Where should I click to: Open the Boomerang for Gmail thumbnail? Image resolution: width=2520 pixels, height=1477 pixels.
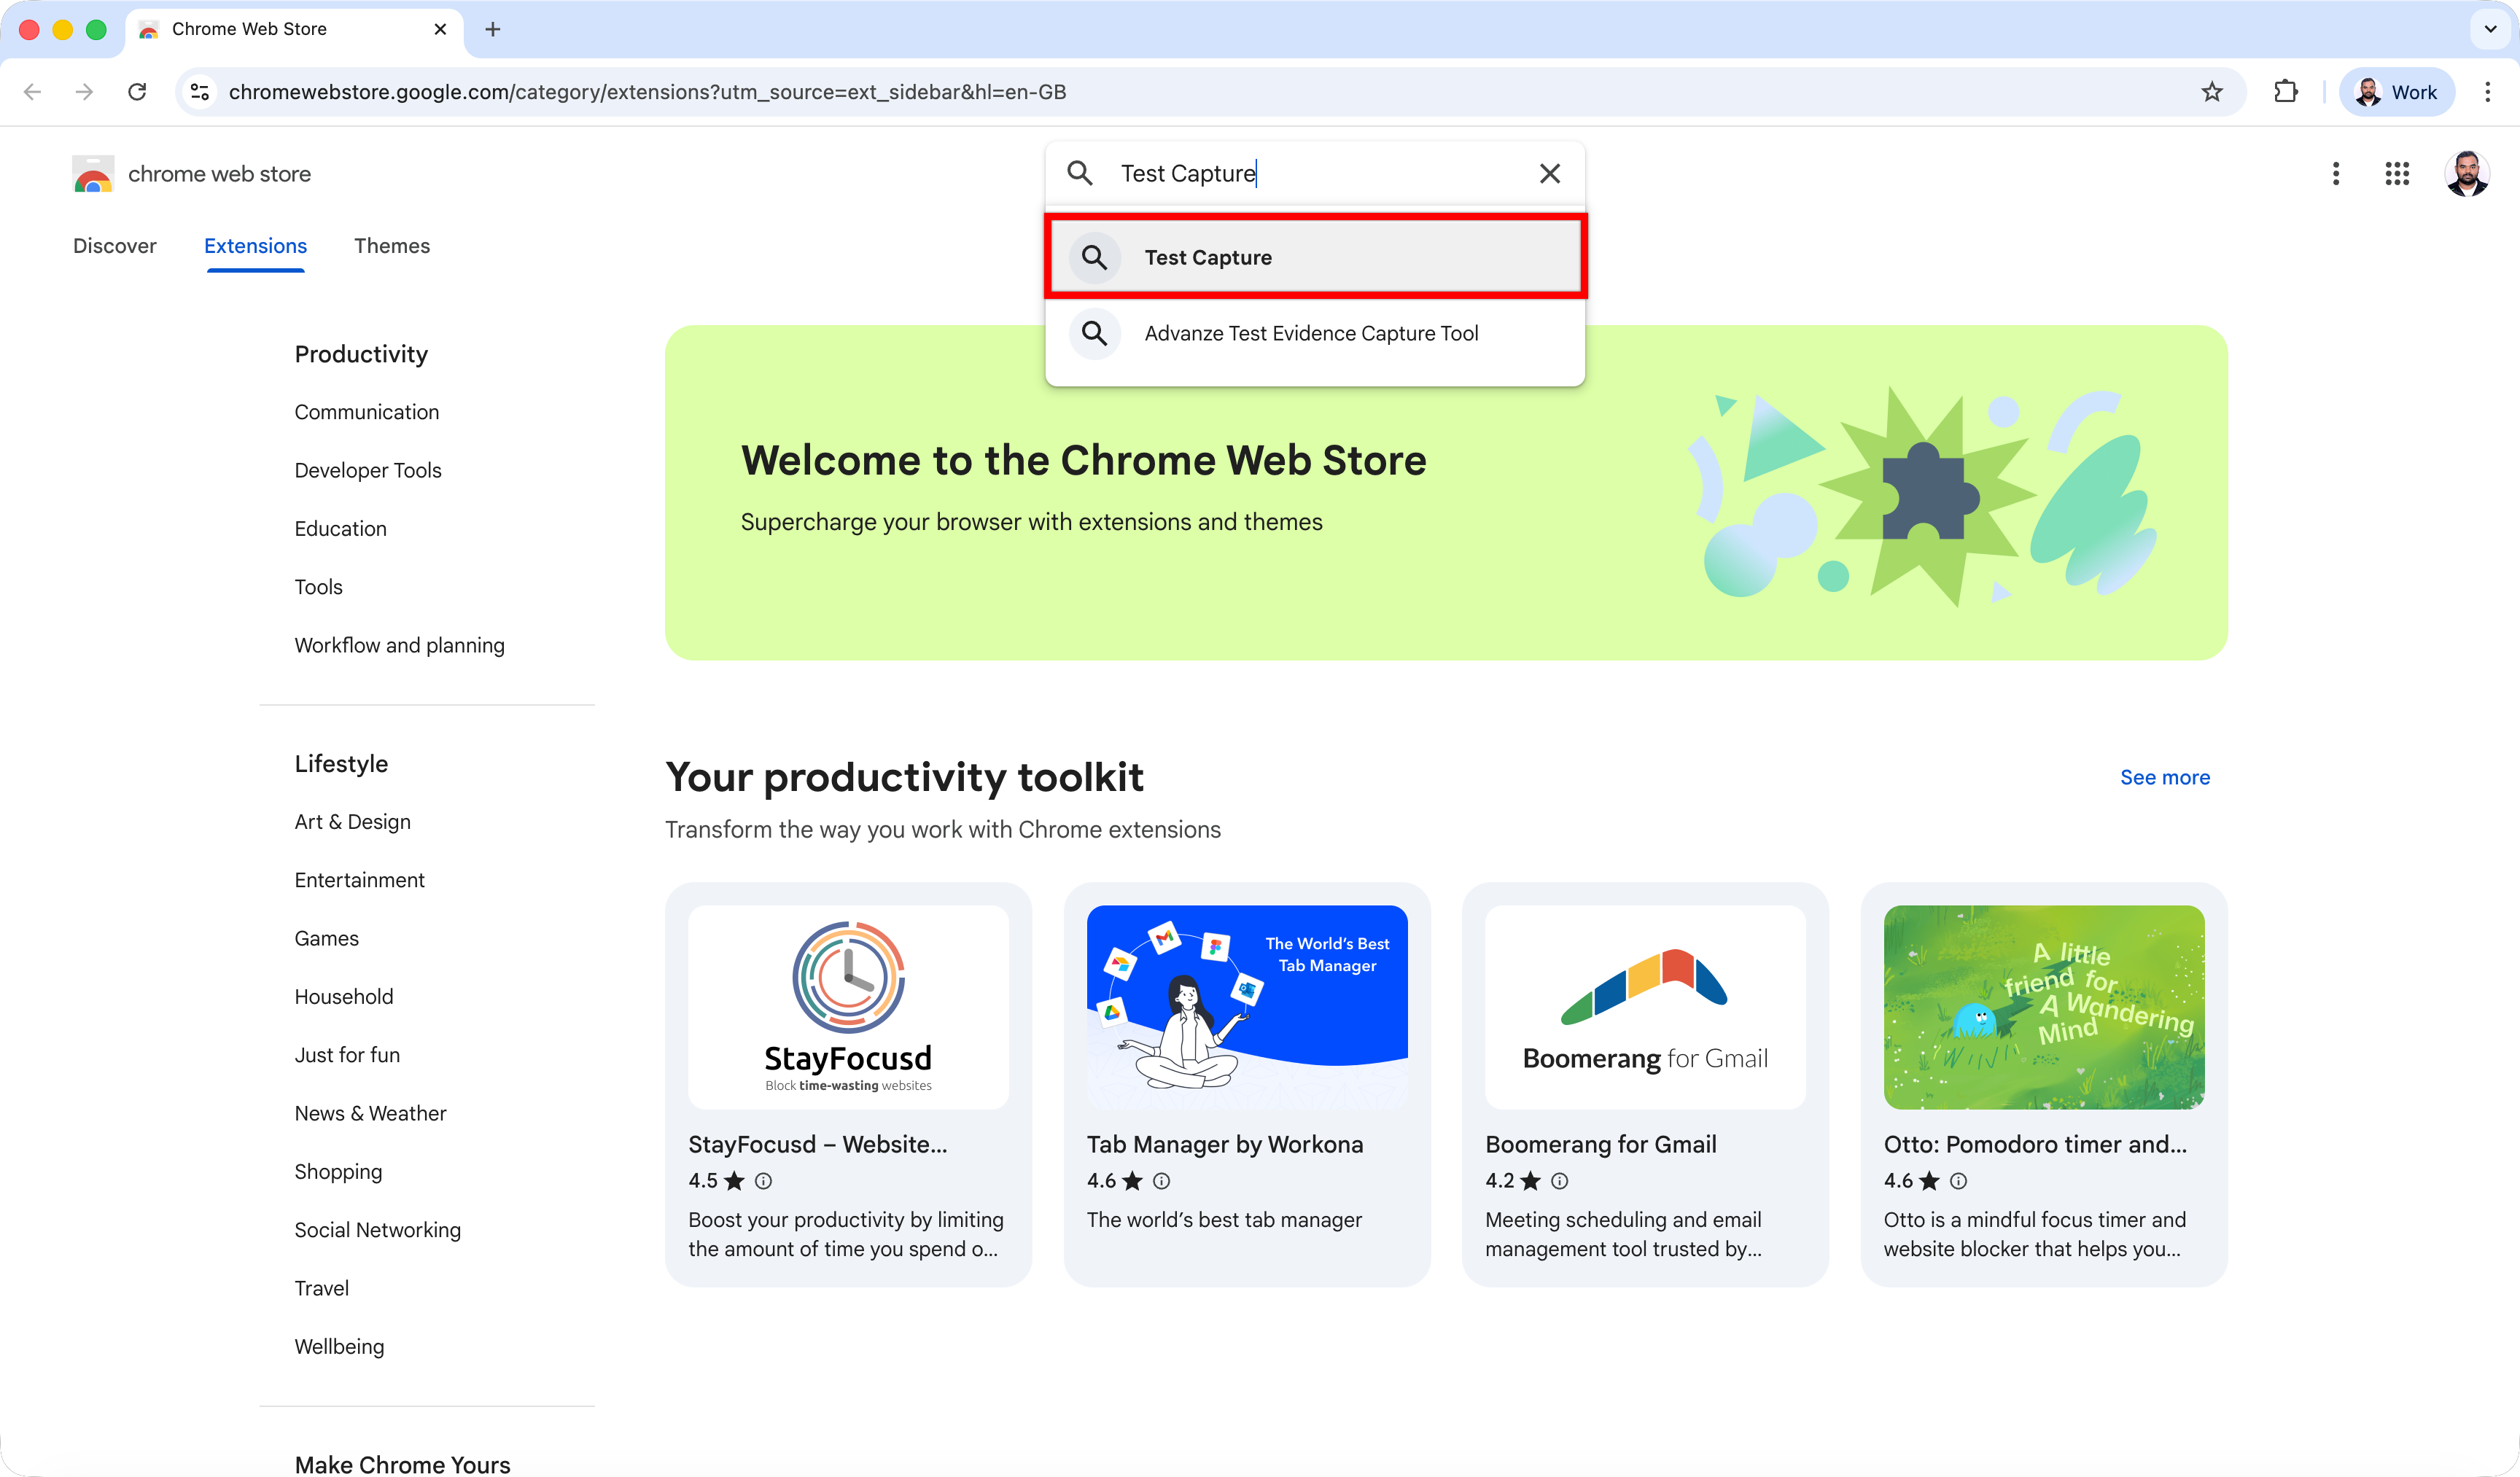[1644, 1007]
